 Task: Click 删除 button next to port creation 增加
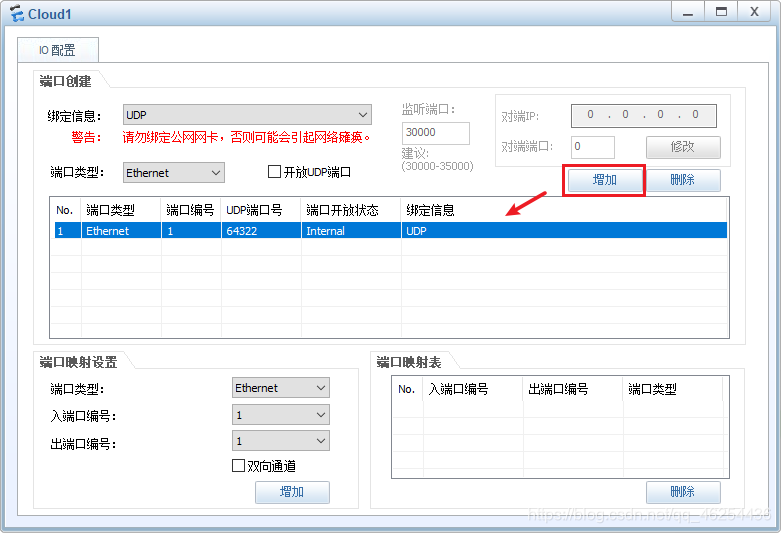click(683, 180)
